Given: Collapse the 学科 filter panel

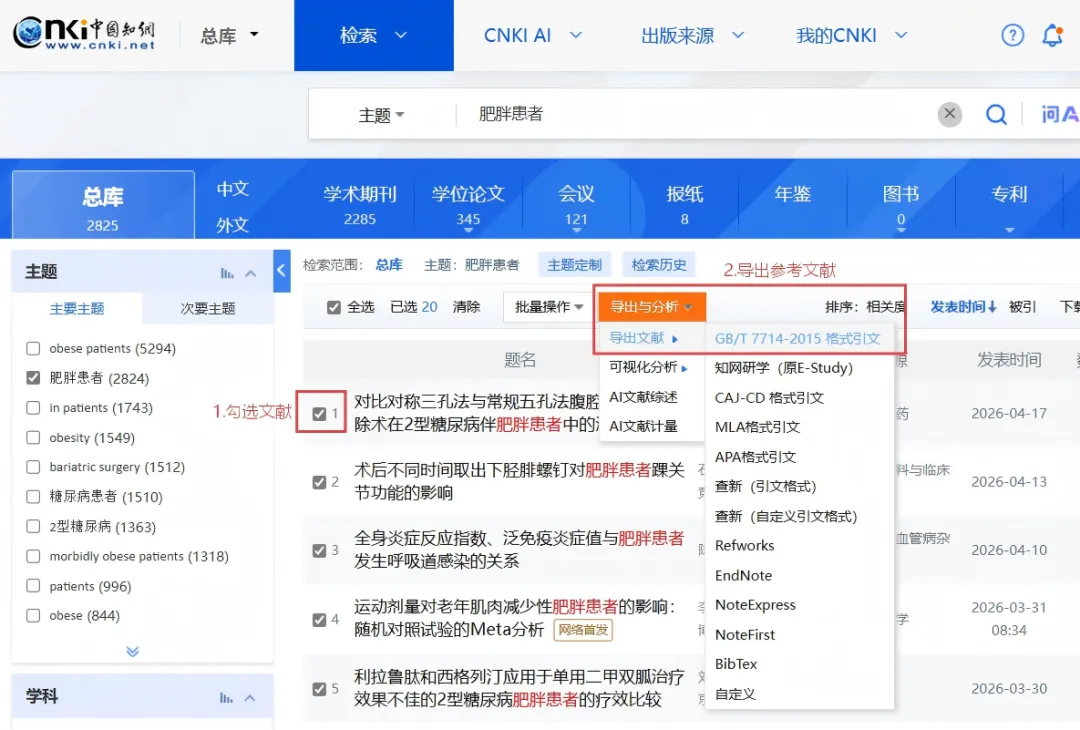Looking at the screenshot, I should click(250, 698).
